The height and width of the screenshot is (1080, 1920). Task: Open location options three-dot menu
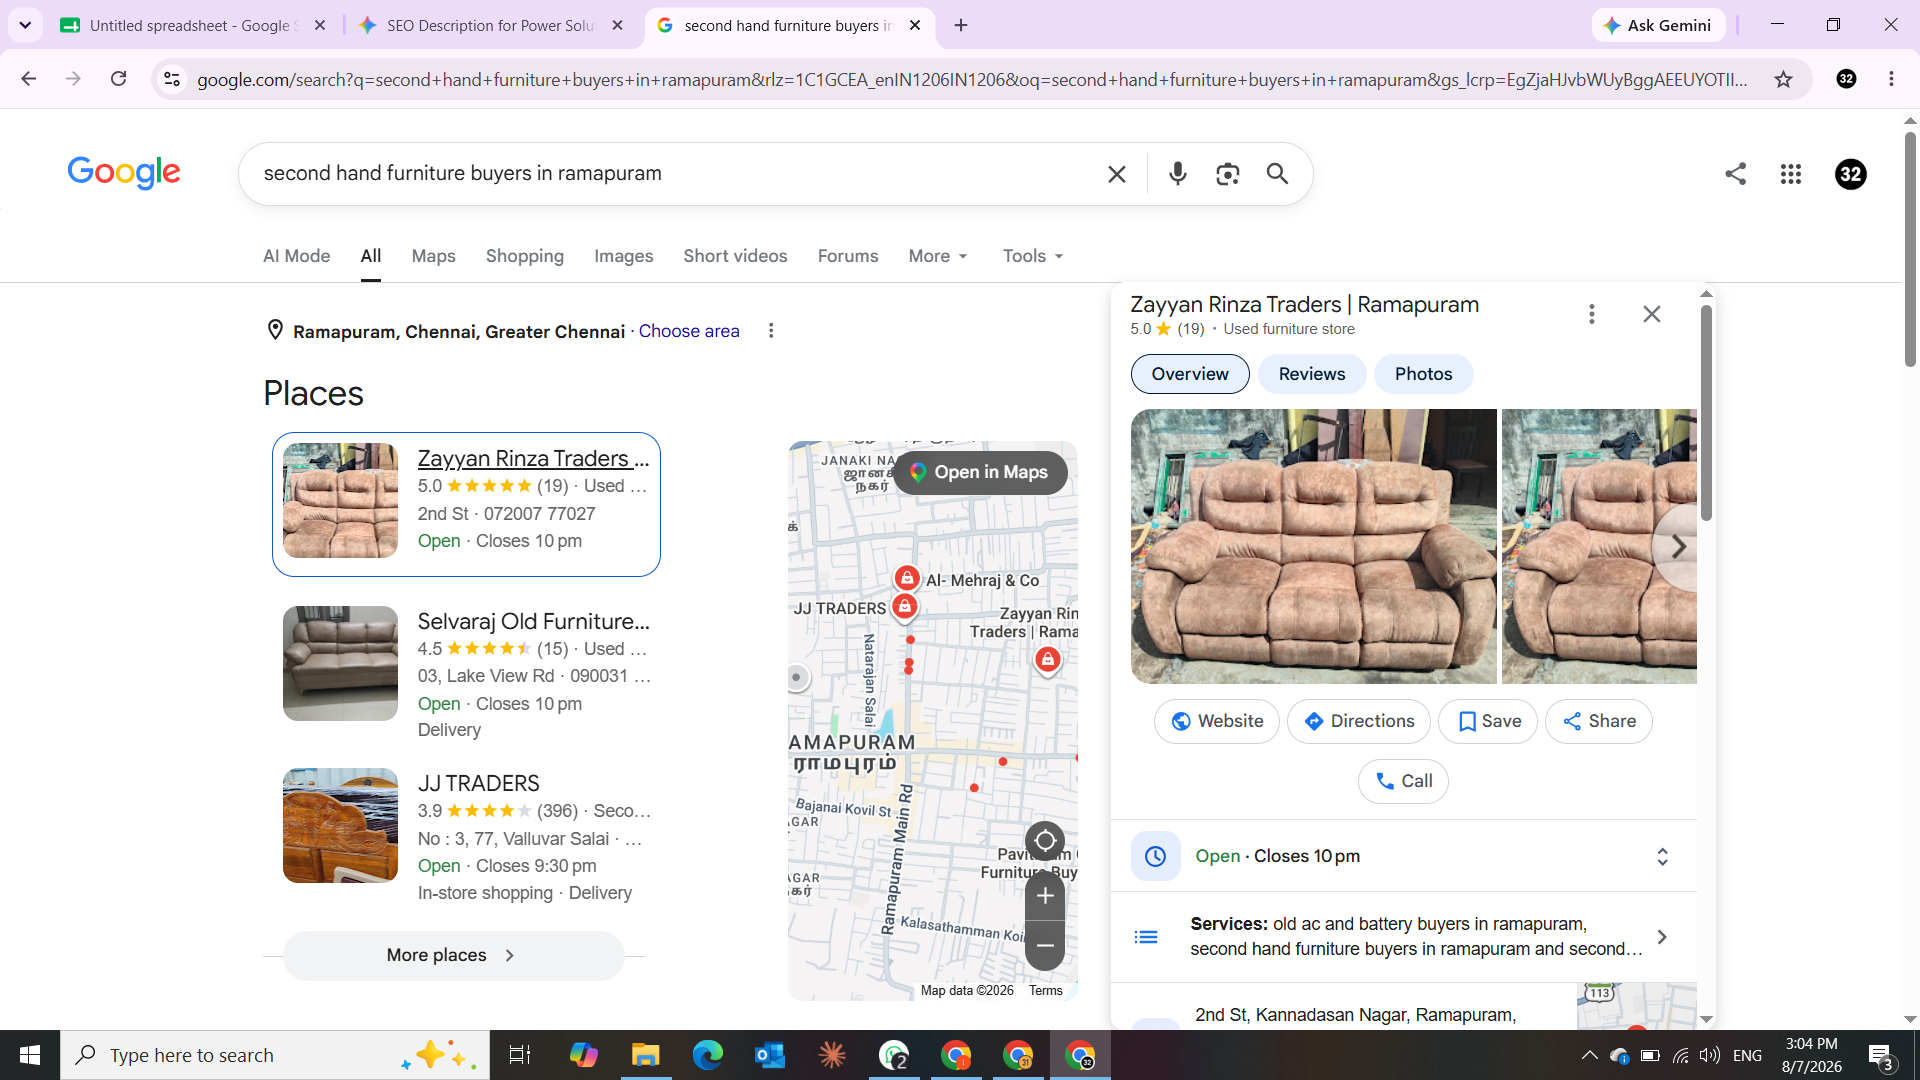pyautogui.click(x=771, y=331)
